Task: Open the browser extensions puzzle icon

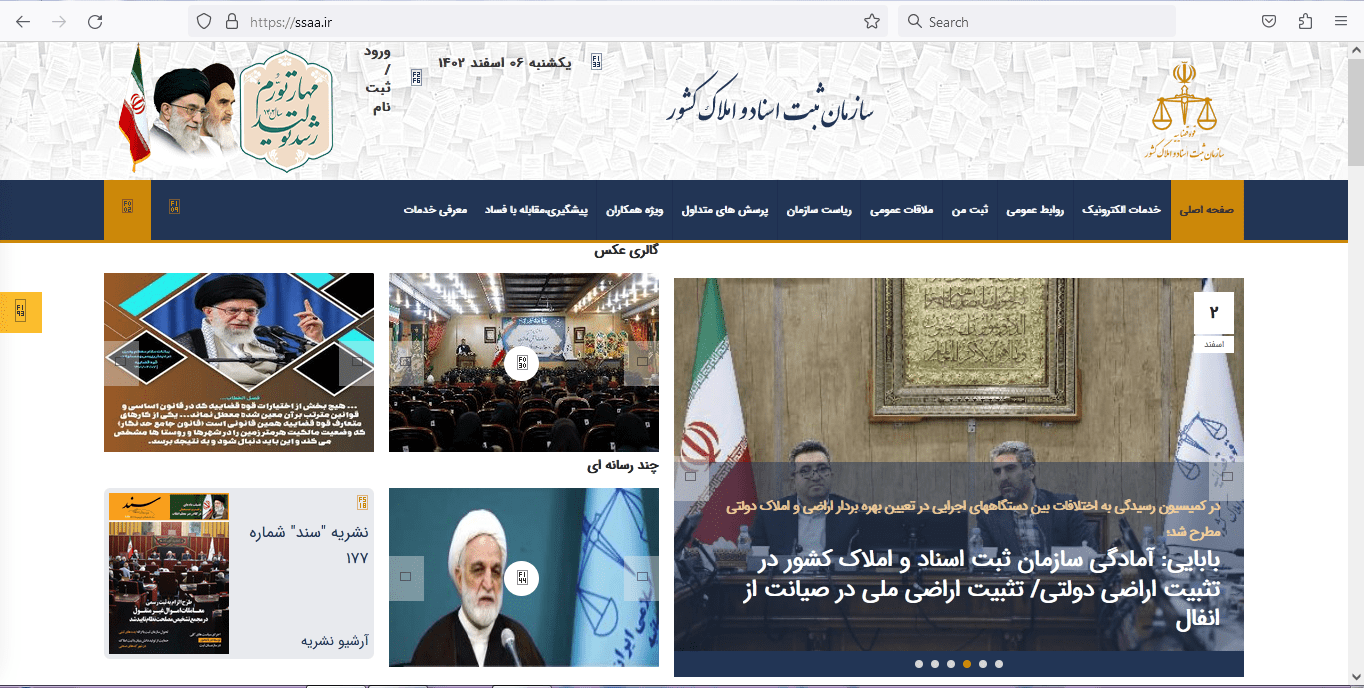Action: pos(1304,22)
